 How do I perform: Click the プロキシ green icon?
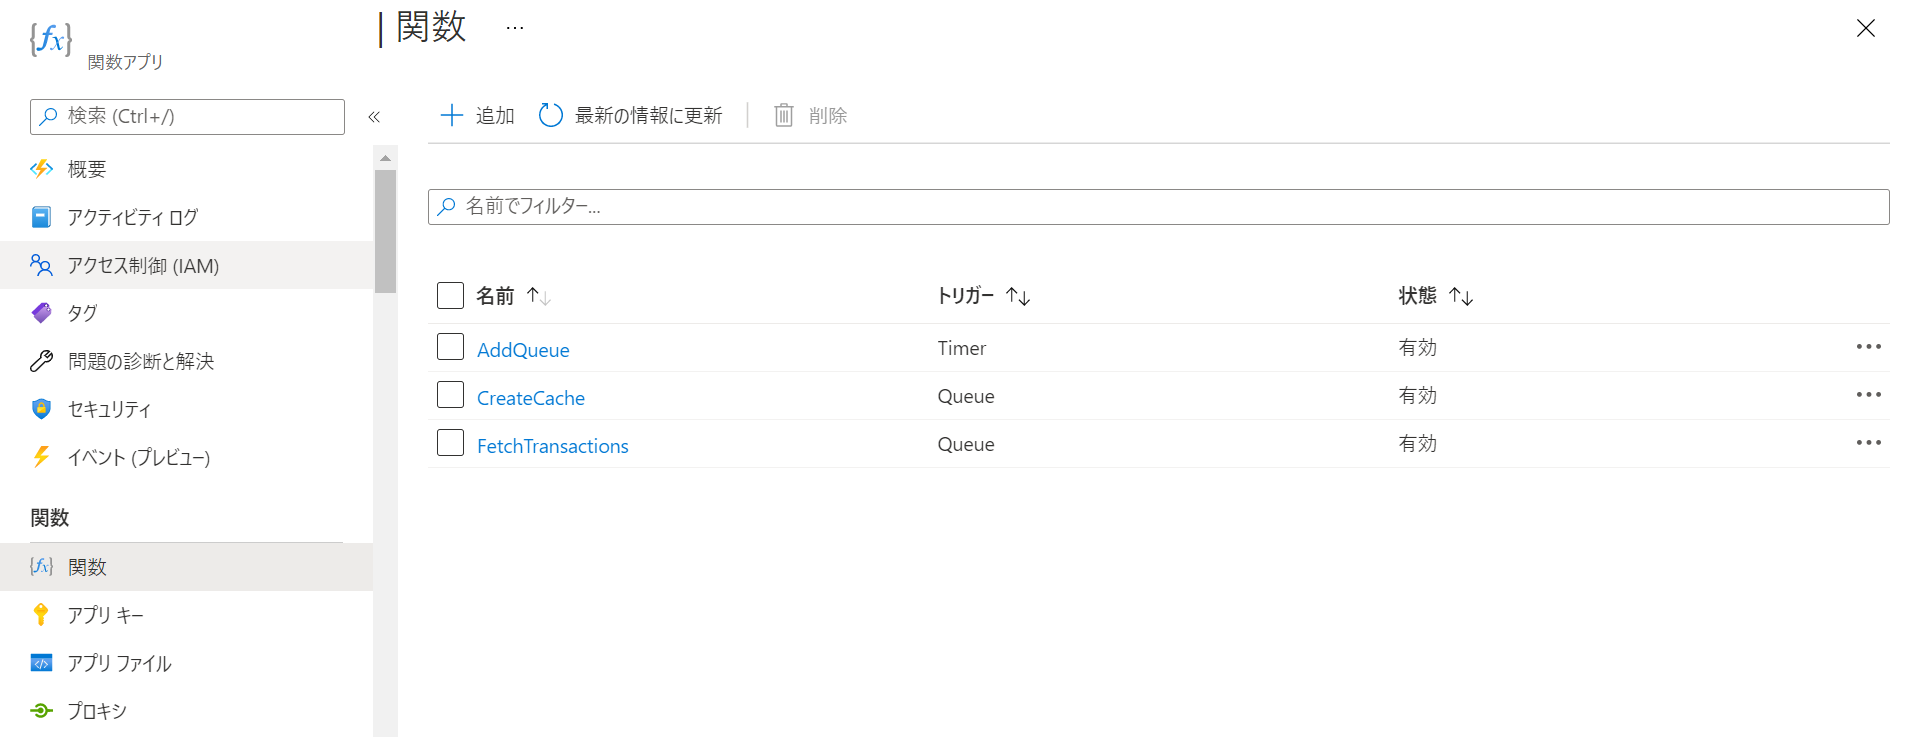(41, 711)
